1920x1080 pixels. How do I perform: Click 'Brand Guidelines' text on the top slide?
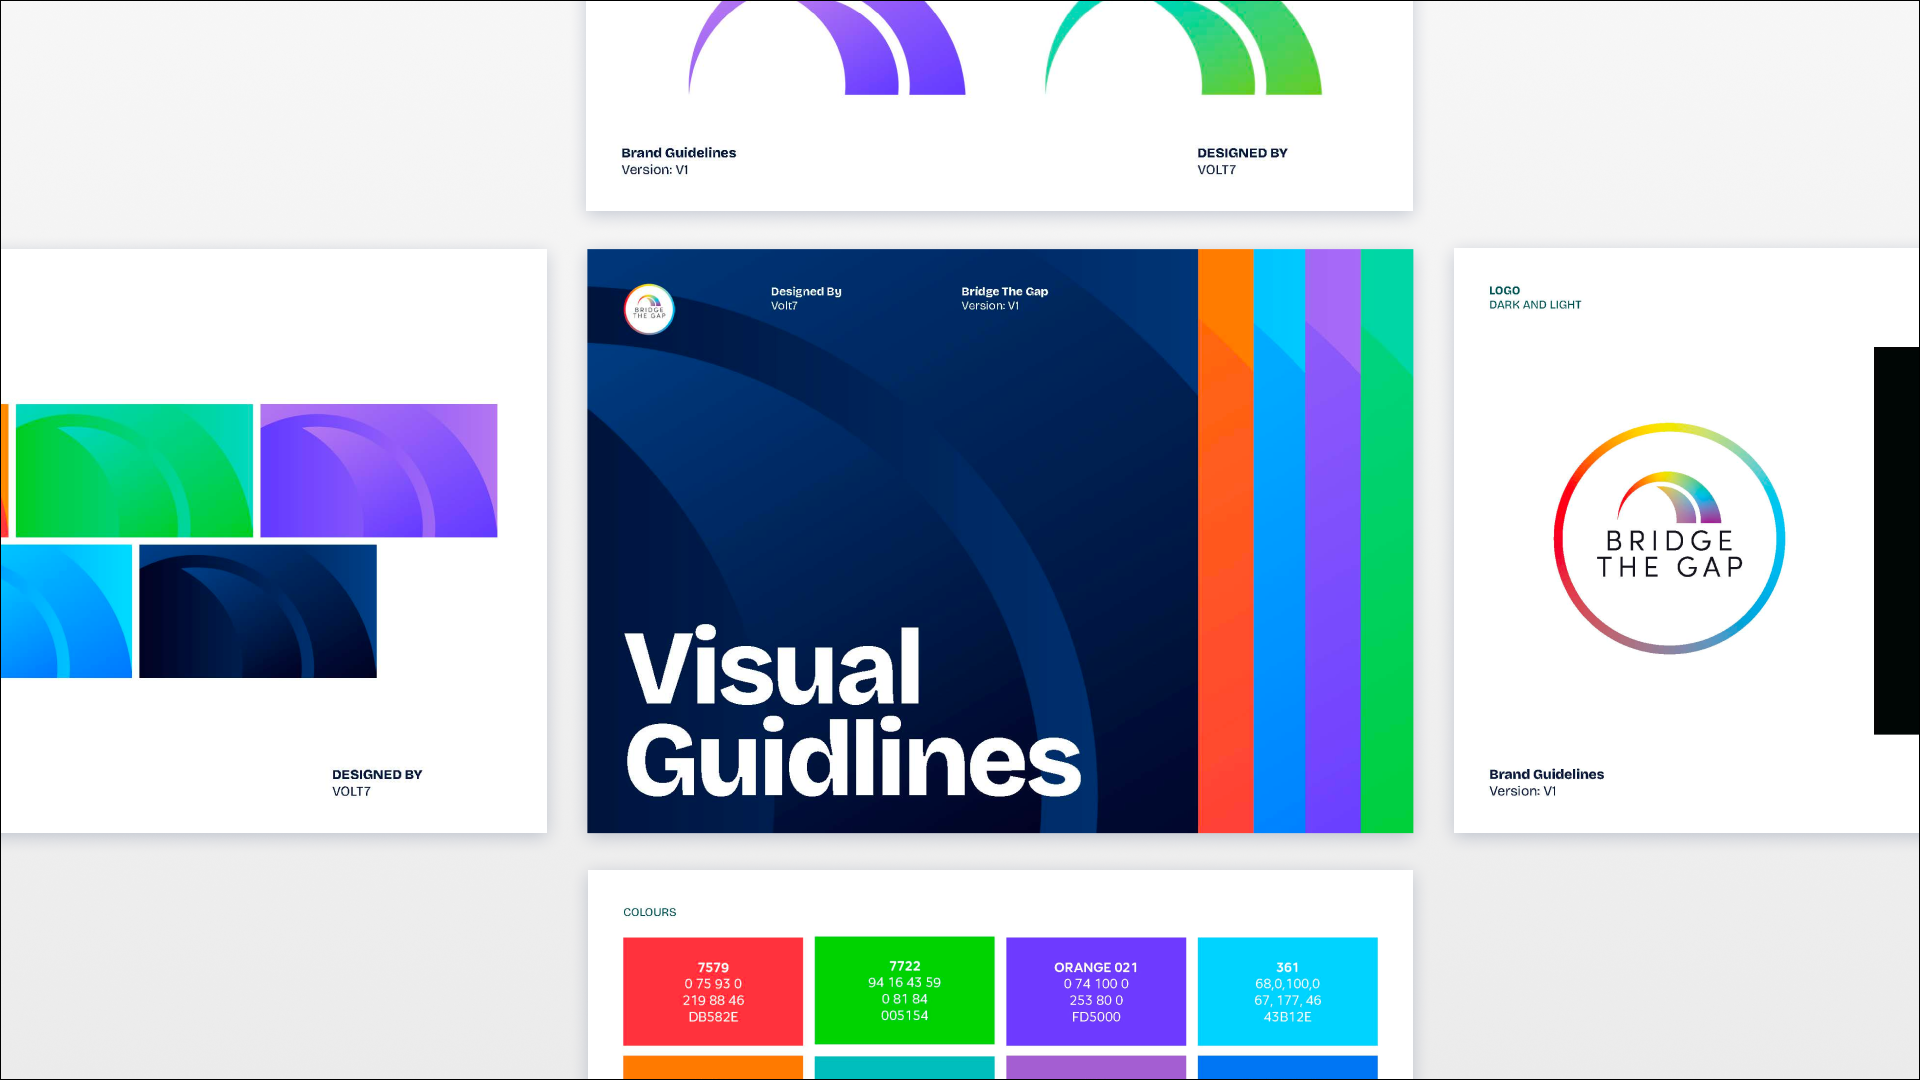tap(678, 153)
